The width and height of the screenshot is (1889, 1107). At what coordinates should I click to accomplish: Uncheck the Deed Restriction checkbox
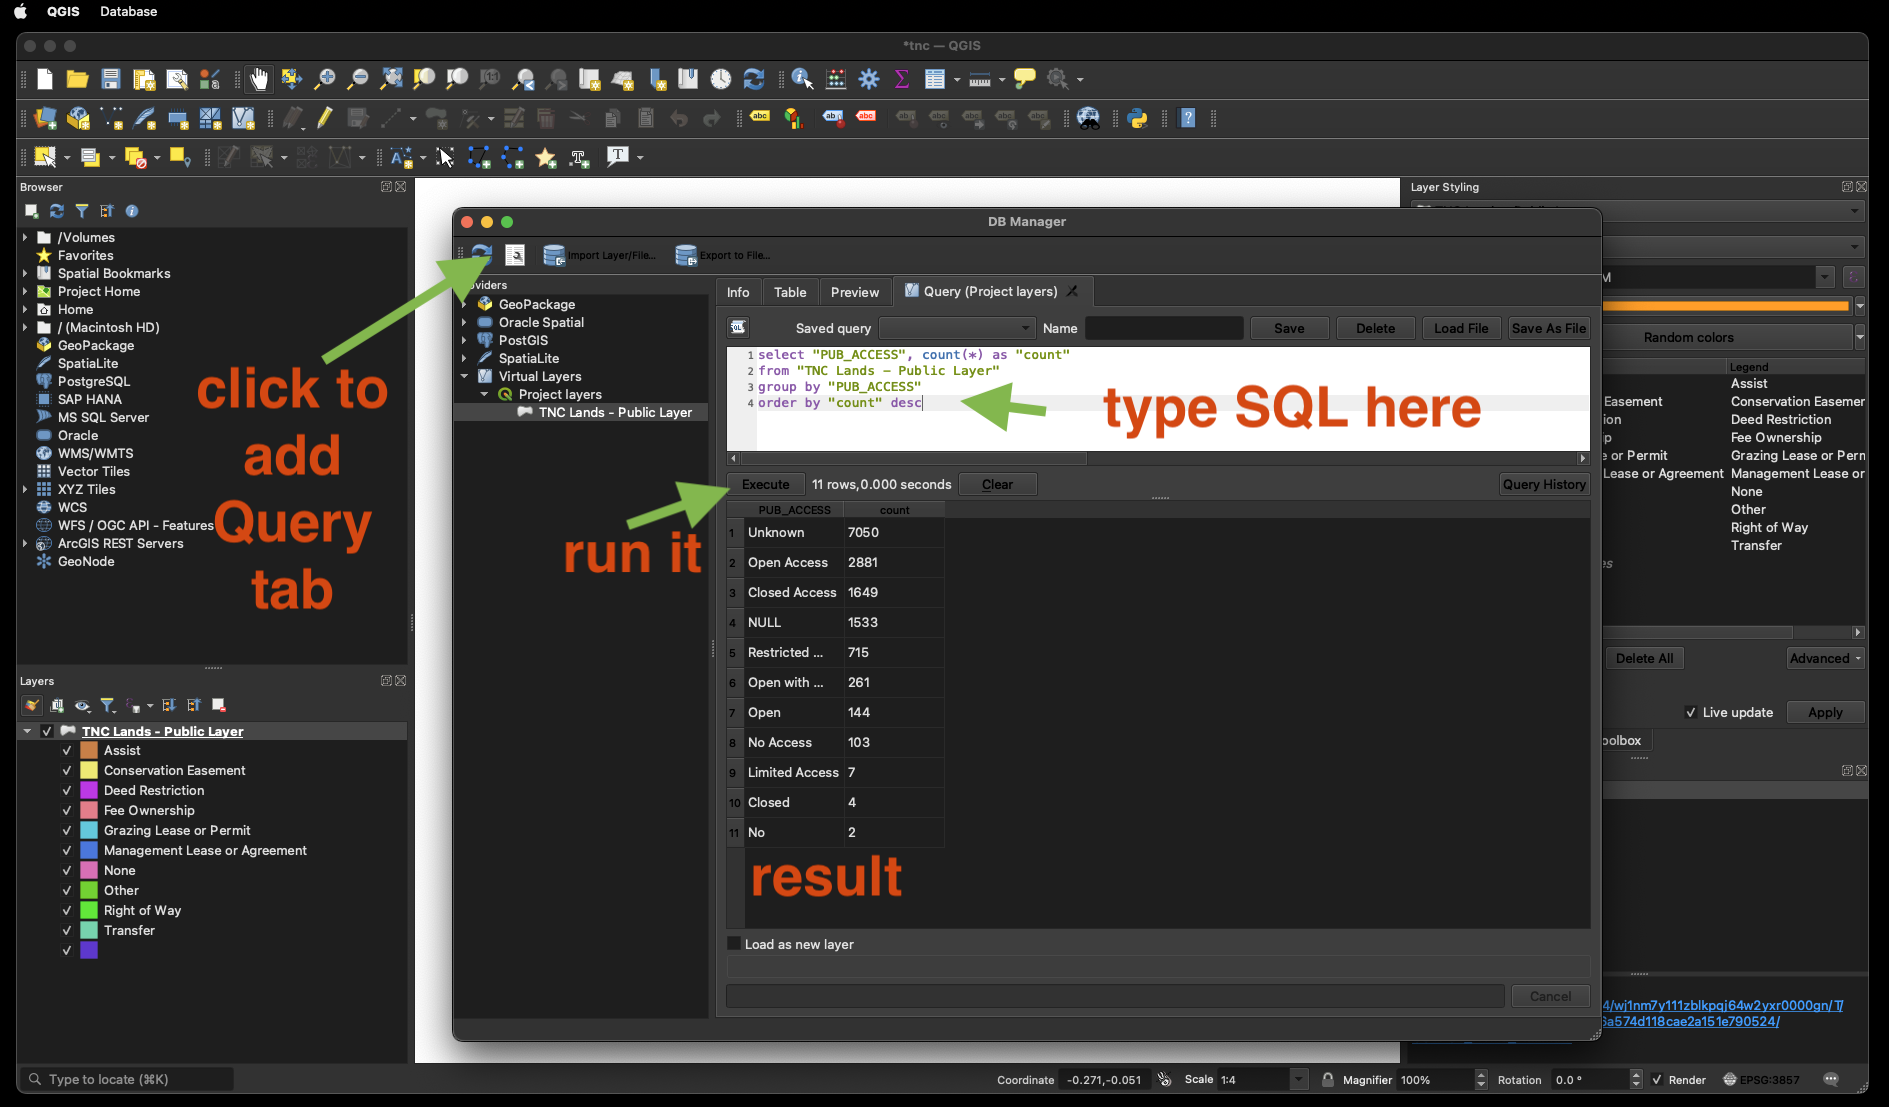67,790
